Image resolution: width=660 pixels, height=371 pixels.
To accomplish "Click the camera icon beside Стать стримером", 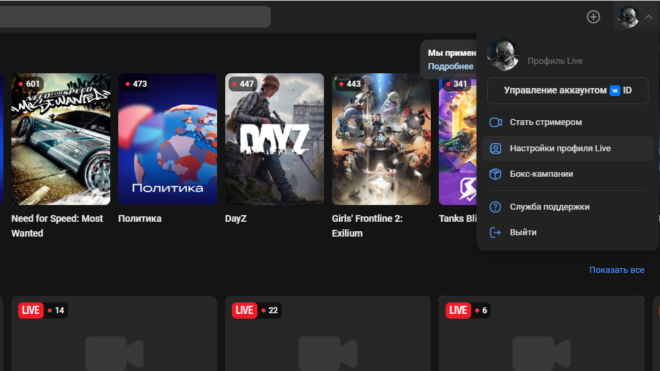I will [x=495, y=122].
